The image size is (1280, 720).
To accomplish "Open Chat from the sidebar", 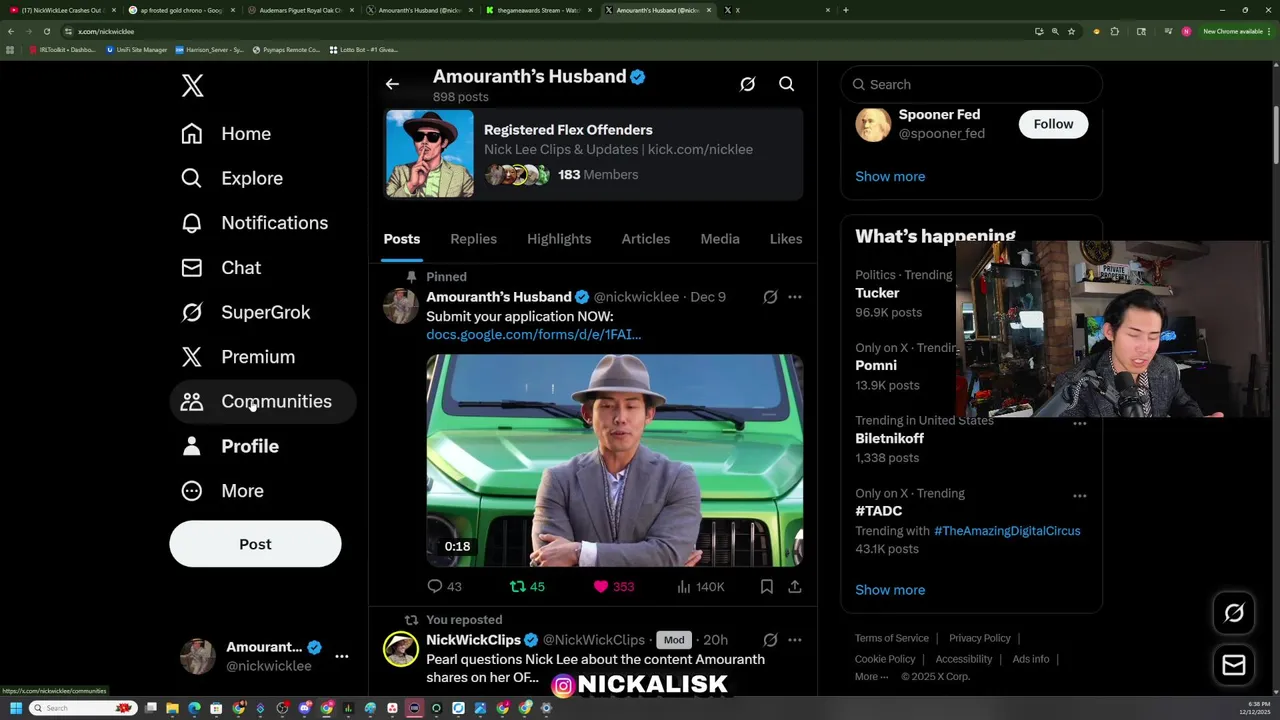I will pyautogui.click(x=221, y=268).
